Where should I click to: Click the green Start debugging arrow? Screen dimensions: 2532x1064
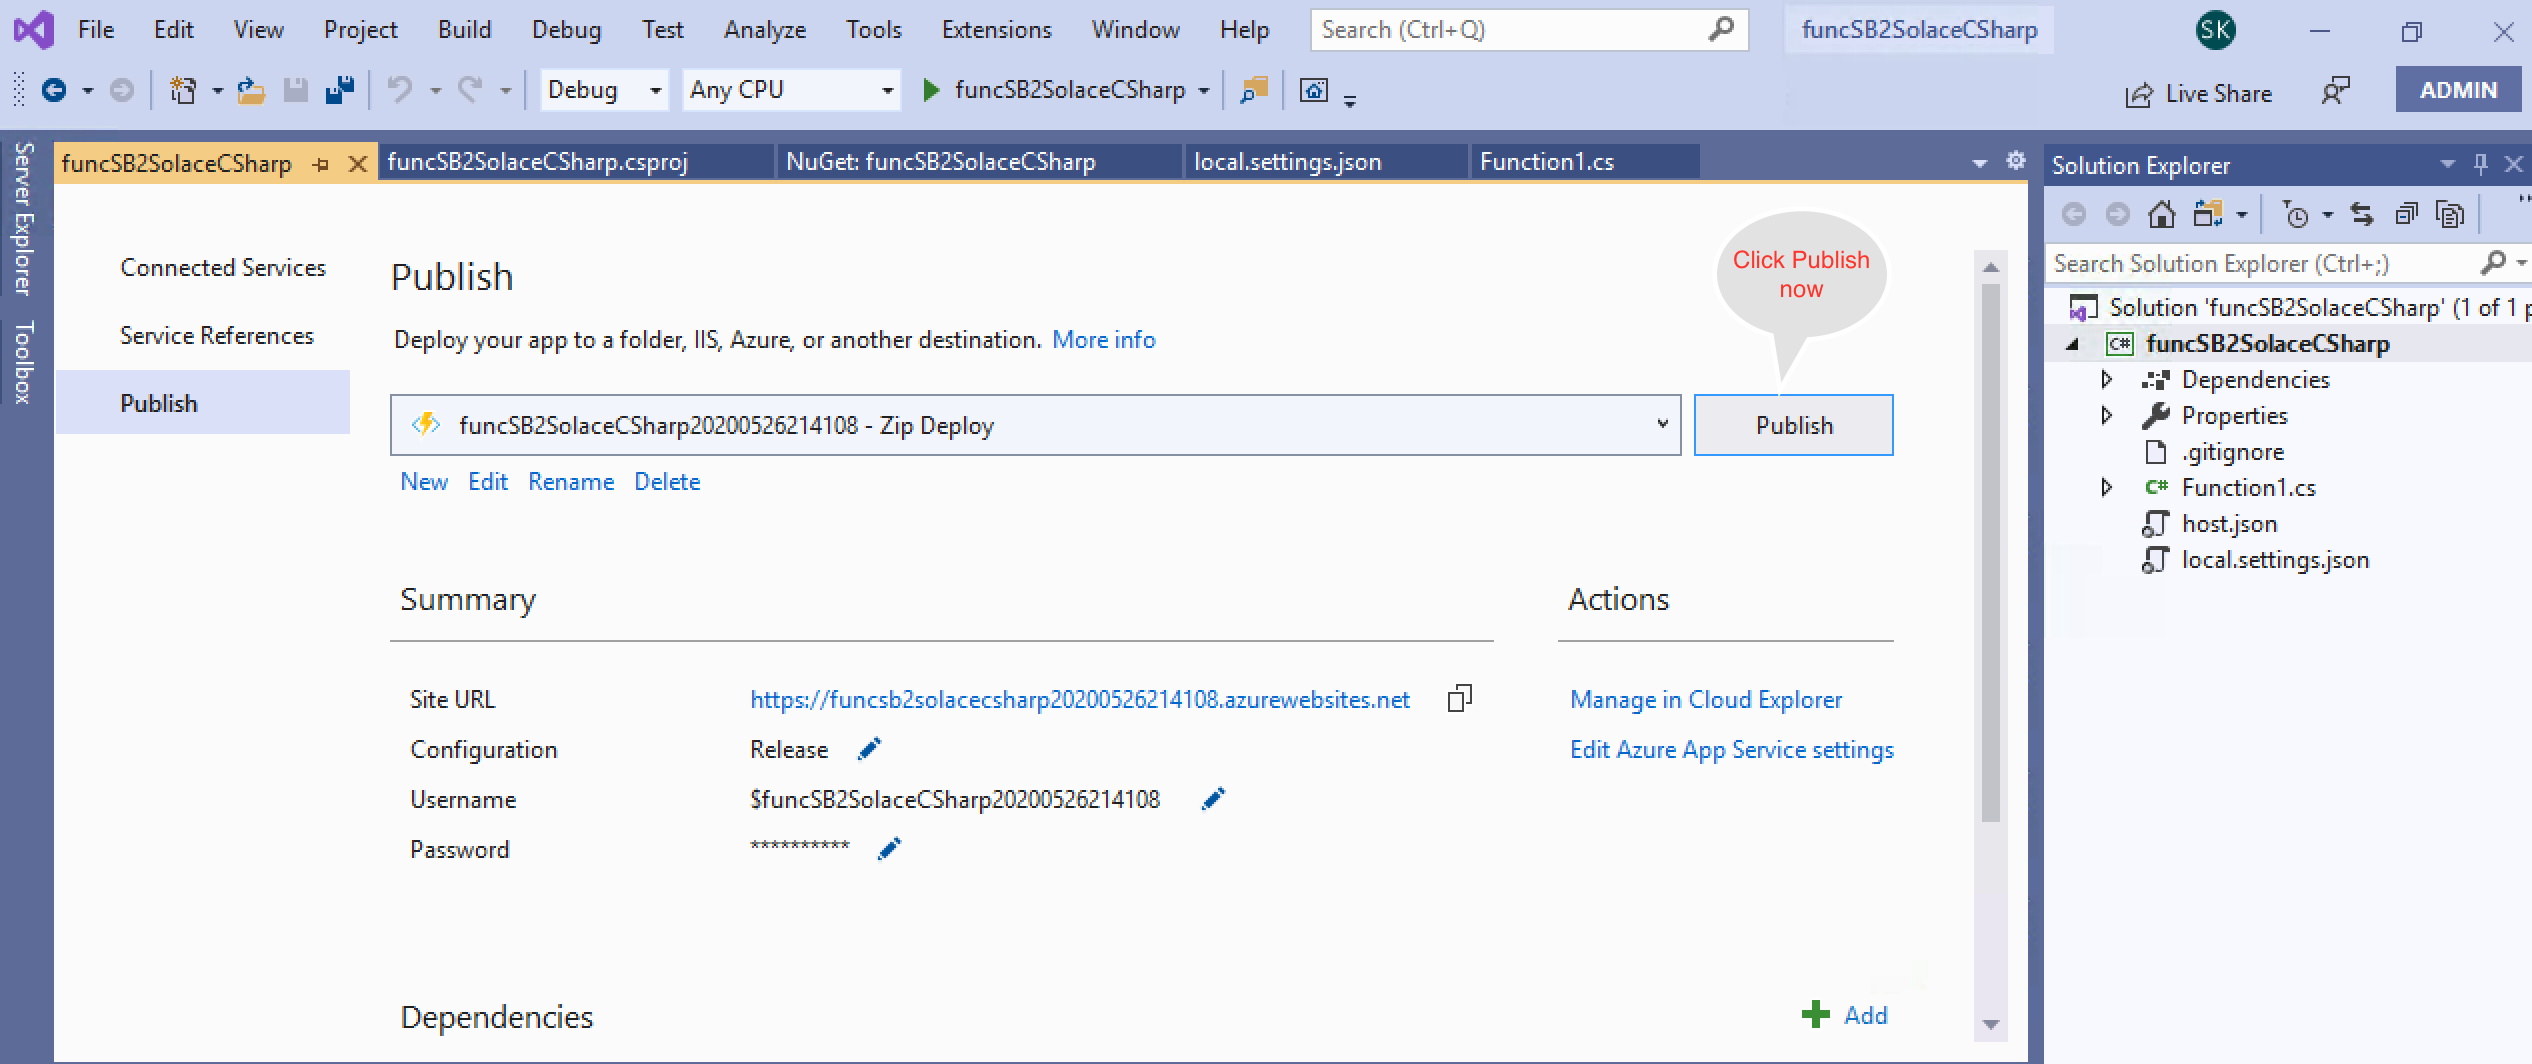[x=931, y=90]
